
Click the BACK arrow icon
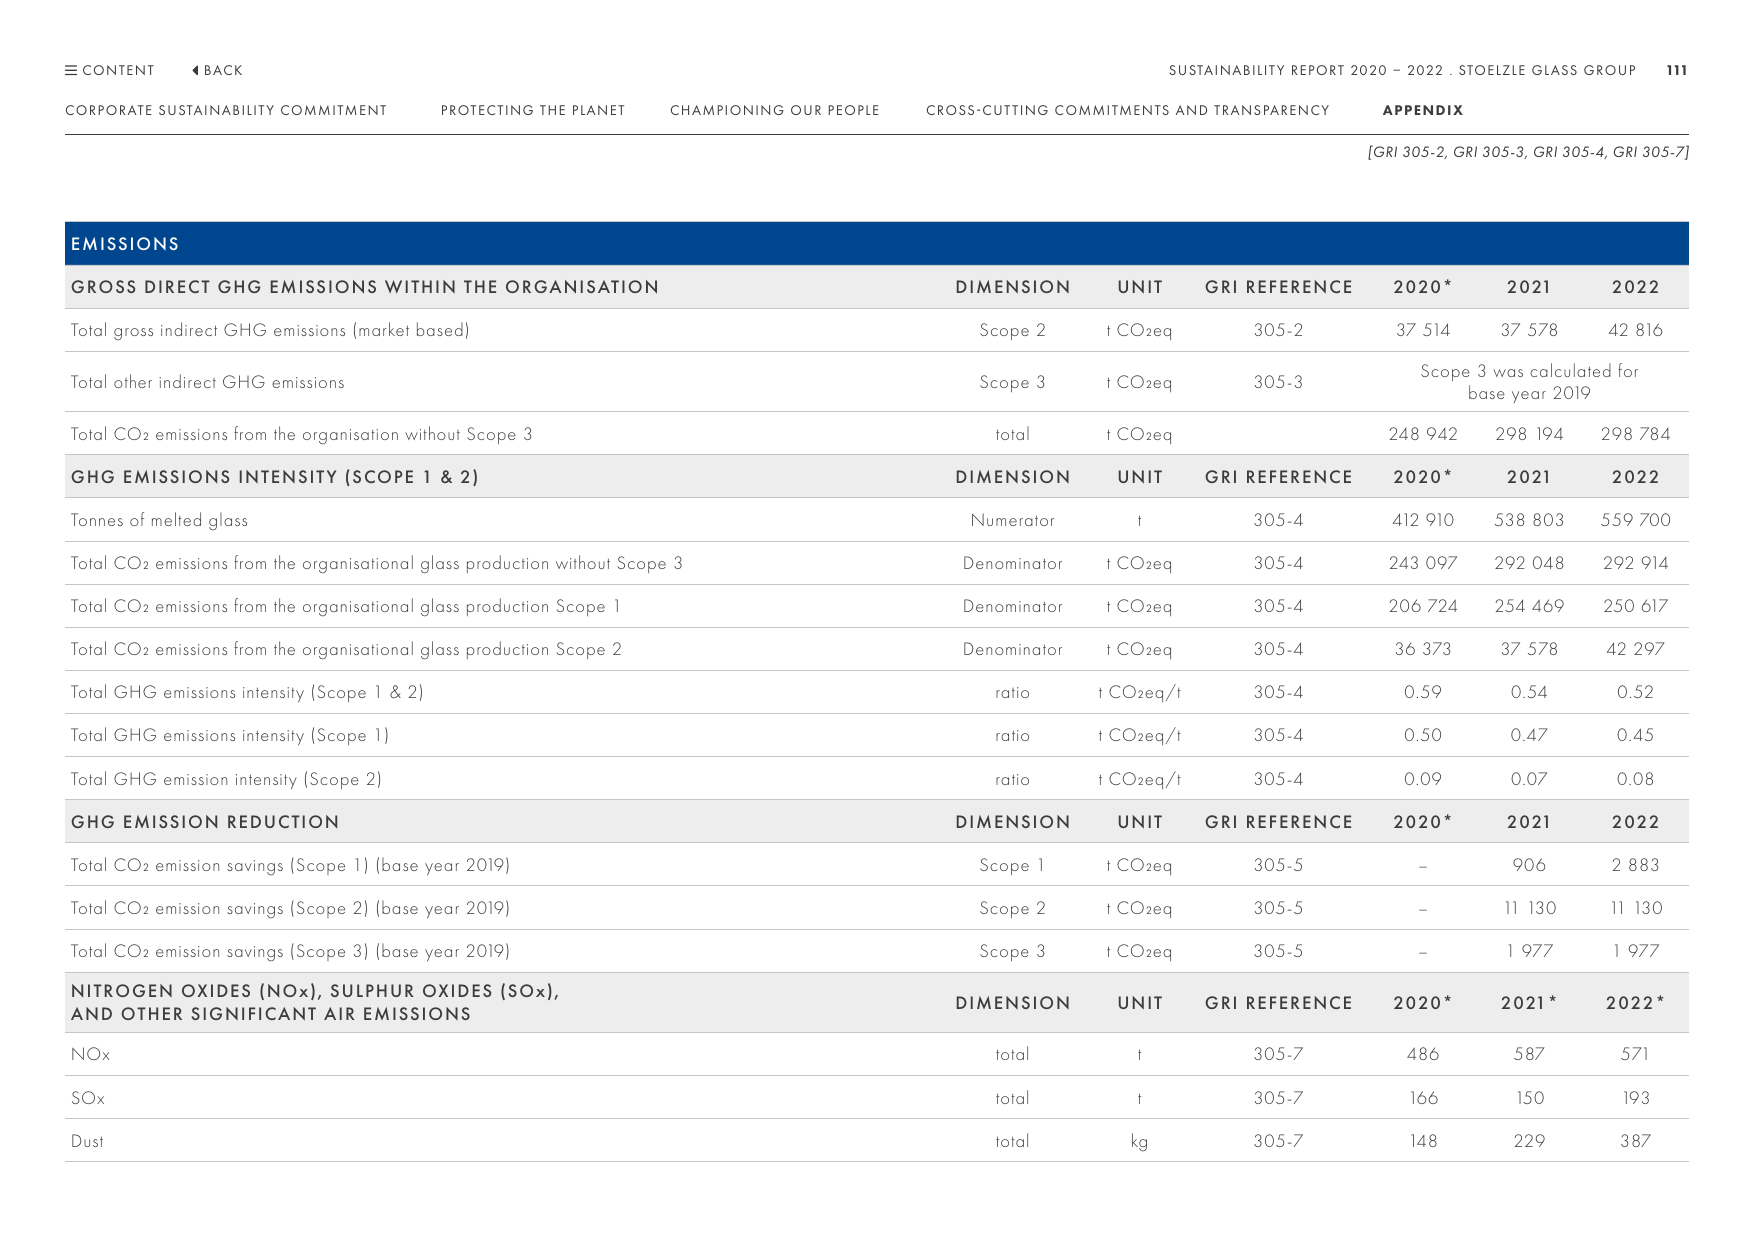pyautogui.click(x=195, y=71)
